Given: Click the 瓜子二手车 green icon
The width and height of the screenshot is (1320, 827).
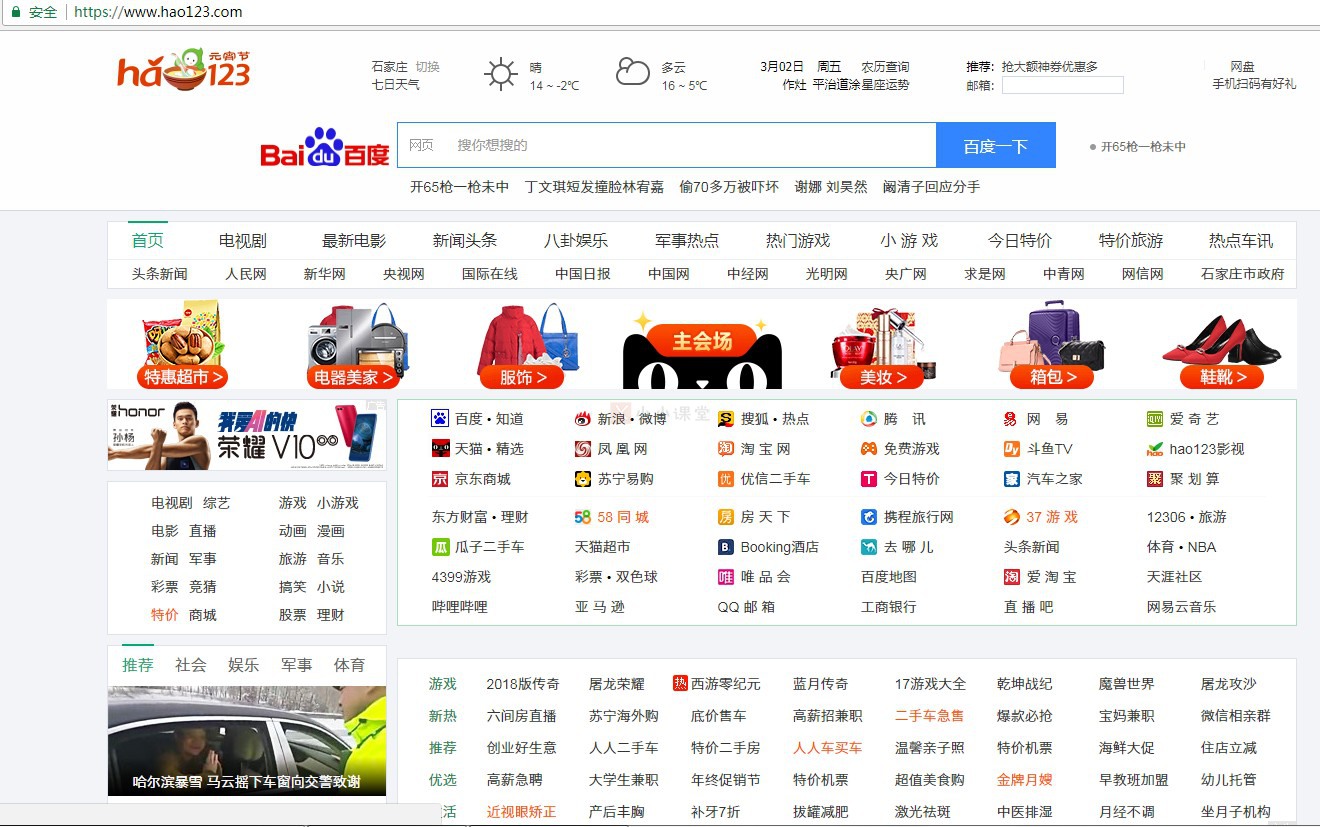Looking at the screenshot, I should tap(440, 547).
